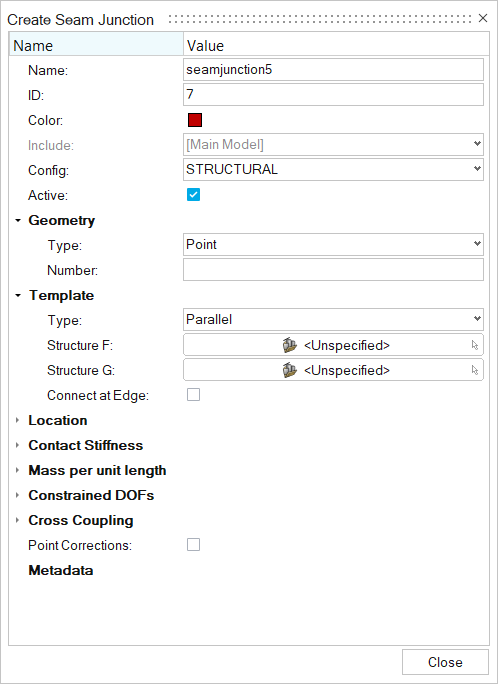Click the Number input field
The image size is (498, 684).
(x=333, y=270)
